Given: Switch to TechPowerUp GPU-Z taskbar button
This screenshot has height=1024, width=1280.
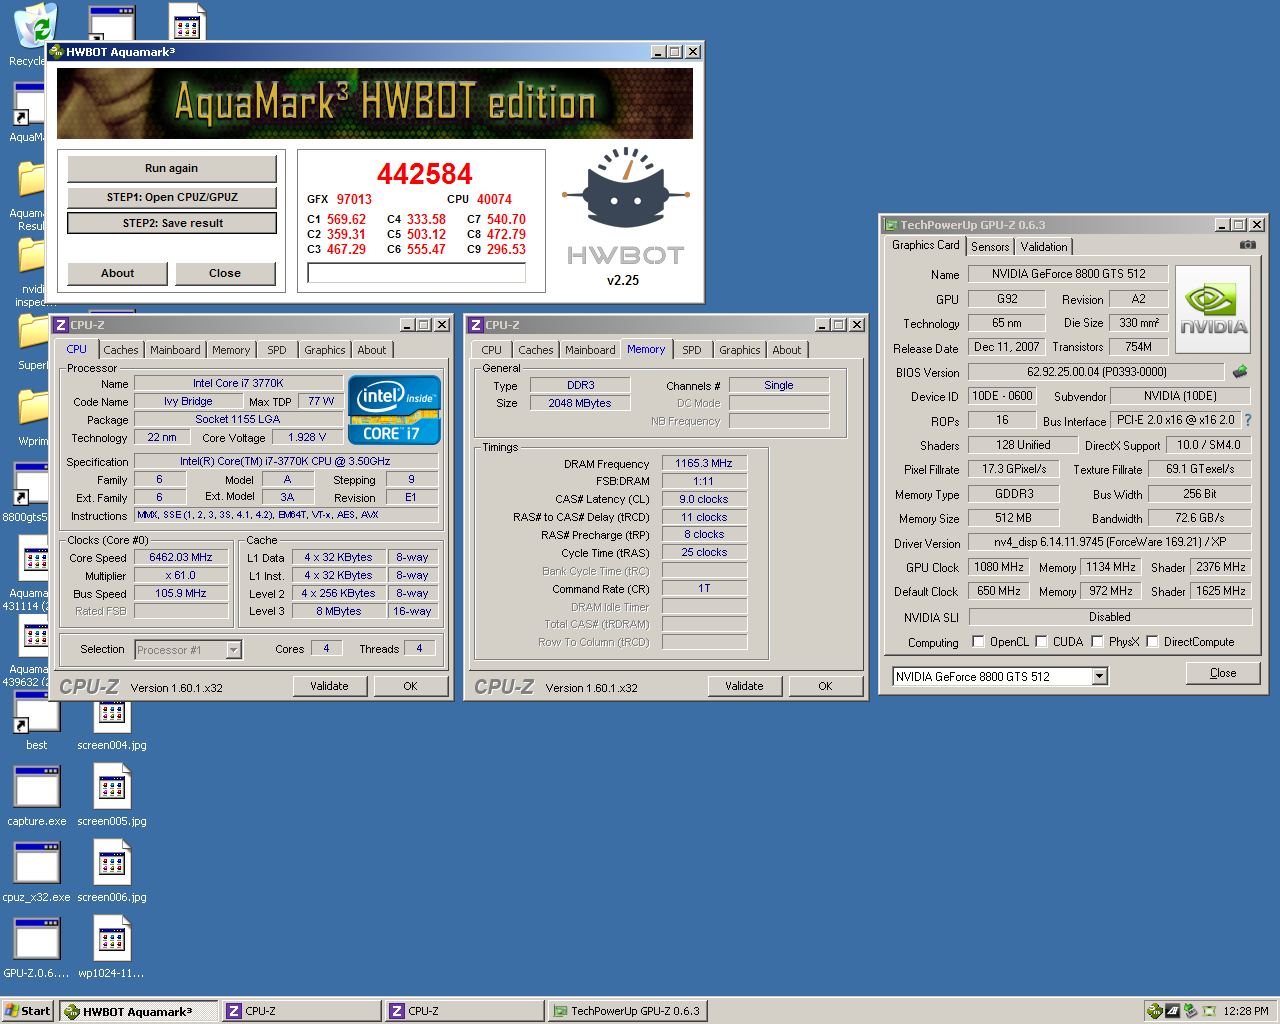Looking at the screenshot, I should 626,1011.
